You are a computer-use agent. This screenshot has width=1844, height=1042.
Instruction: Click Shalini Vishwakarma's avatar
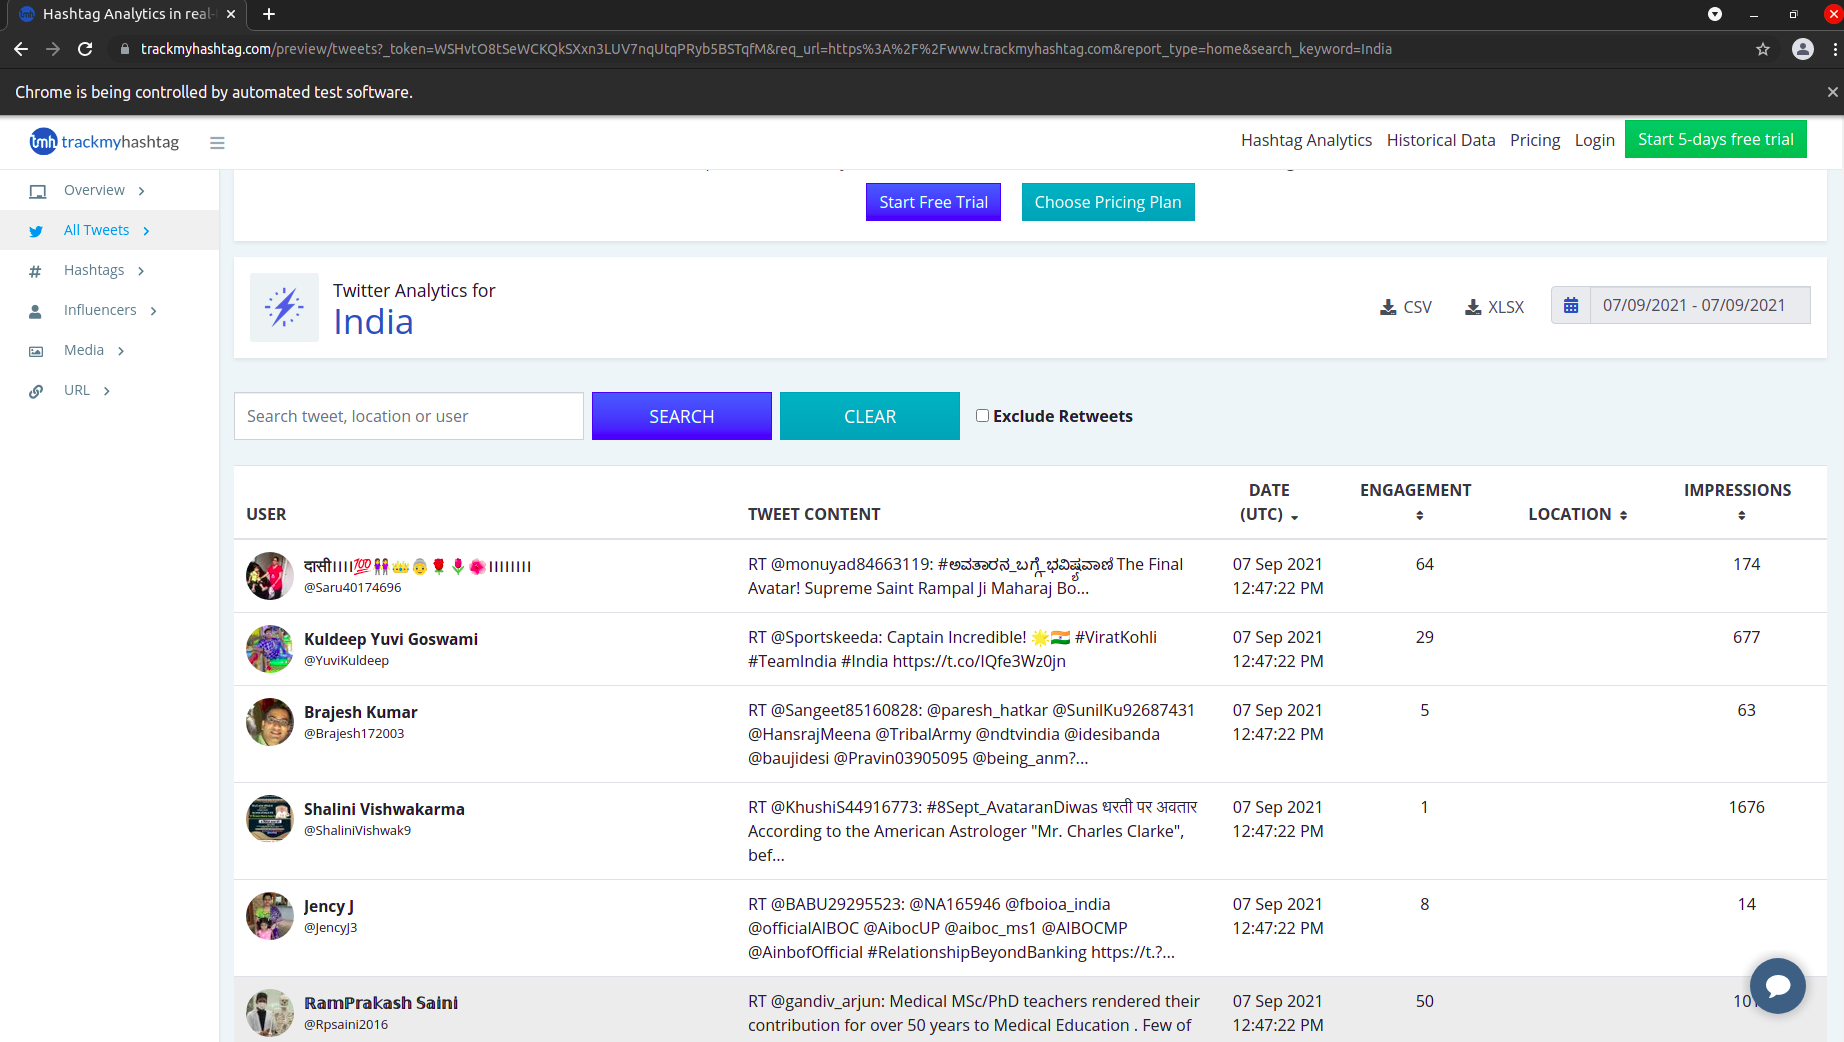pyautogui.click(x=270, y=819)
